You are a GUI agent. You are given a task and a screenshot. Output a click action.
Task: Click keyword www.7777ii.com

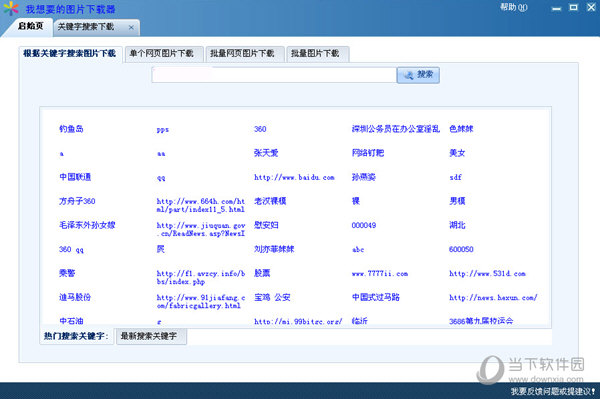(x=380, y=274)
